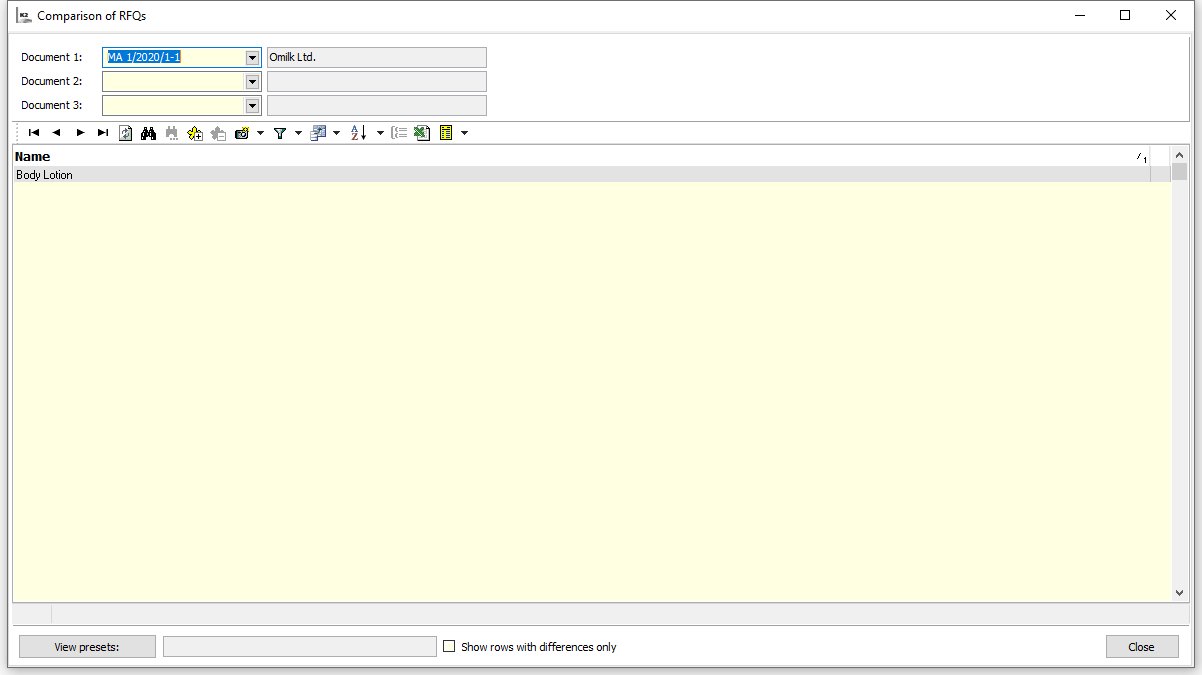Viewport: 1202px width, 675px height.
Task: Click the greyed remove-star marker icon
Action: tap(218, 133)
